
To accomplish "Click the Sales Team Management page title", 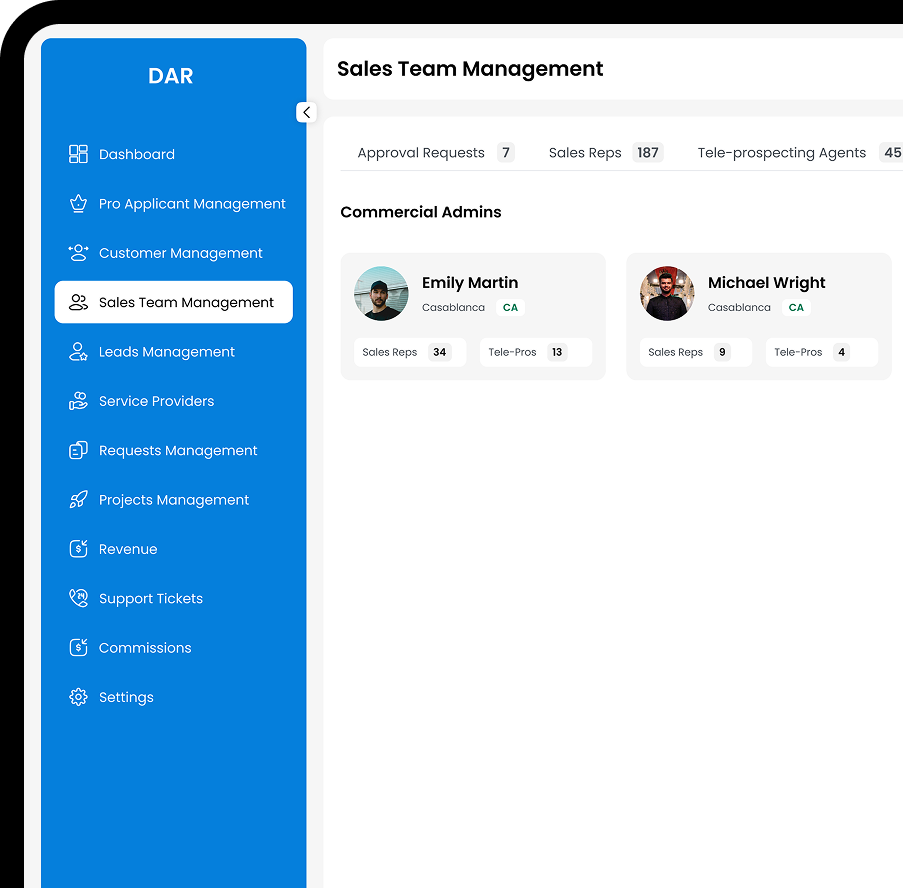I will pyautogui.click(x=470, y=69).
